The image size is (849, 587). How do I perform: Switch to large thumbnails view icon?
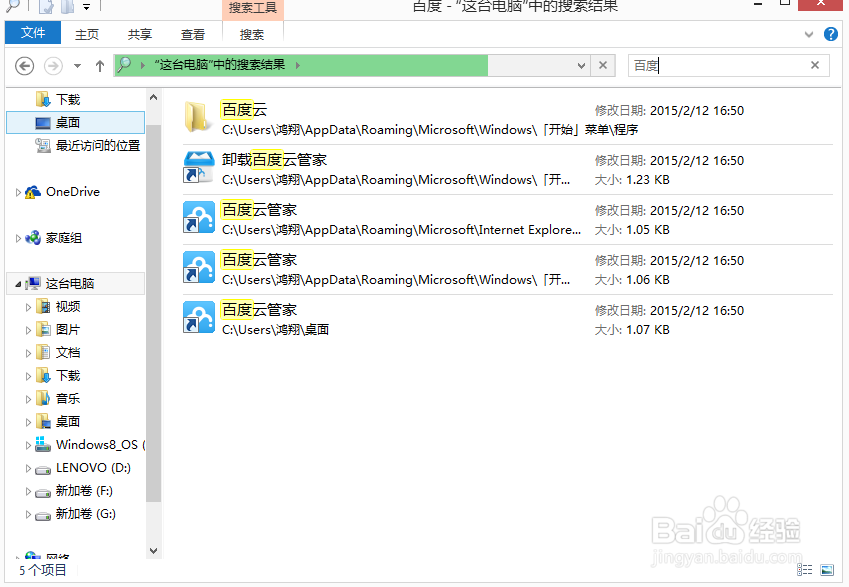827,570
